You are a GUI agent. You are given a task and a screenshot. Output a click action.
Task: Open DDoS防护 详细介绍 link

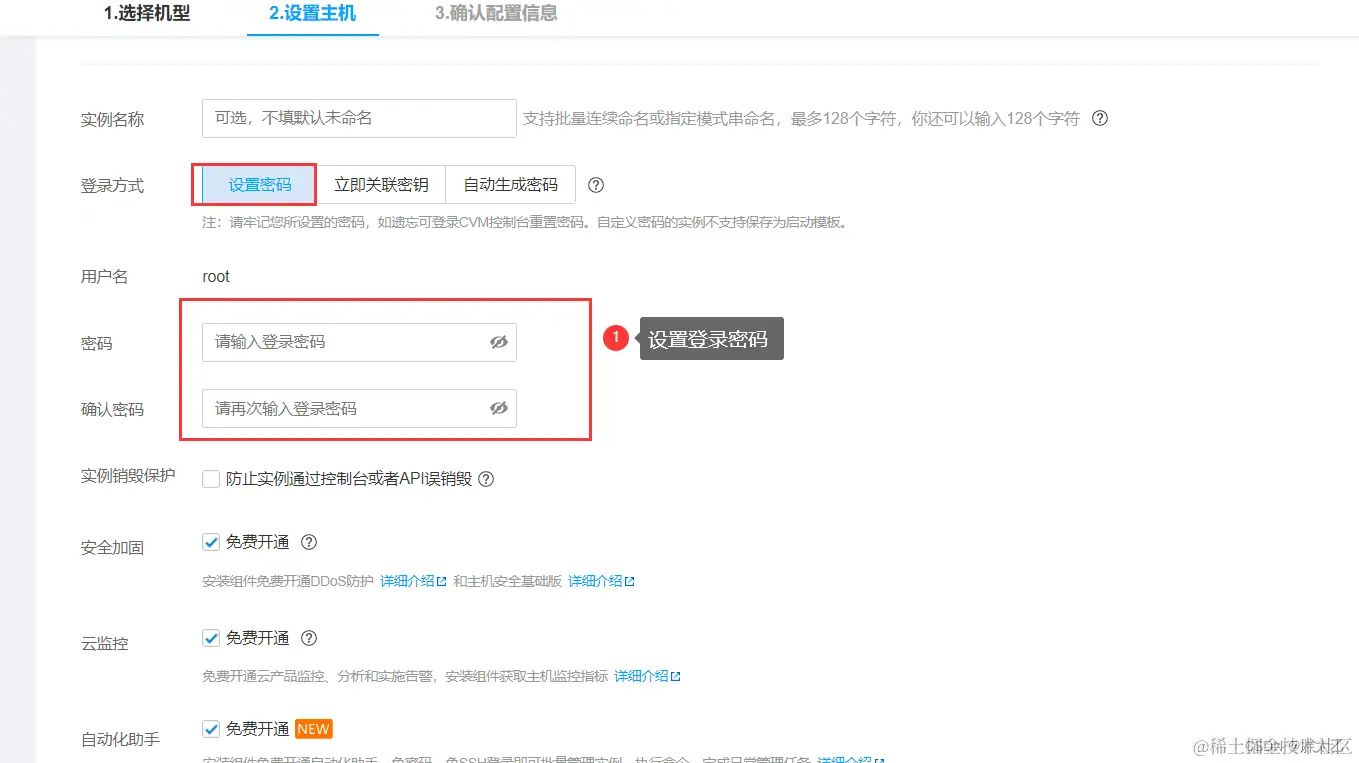coord(407,581)
